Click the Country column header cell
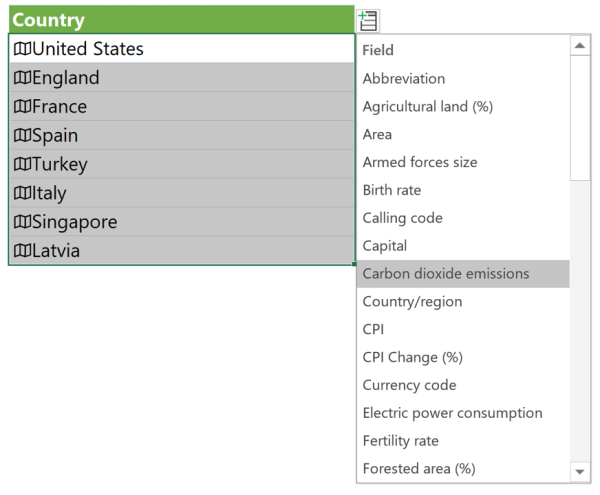 (x=180, y=20)
